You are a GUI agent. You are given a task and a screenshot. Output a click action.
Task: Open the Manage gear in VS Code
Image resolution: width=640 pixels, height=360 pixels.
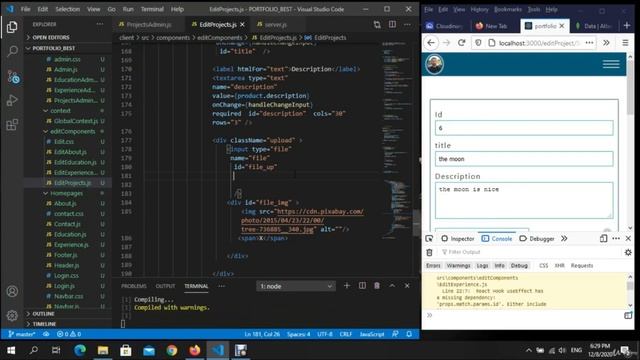(x=12, y=315)
